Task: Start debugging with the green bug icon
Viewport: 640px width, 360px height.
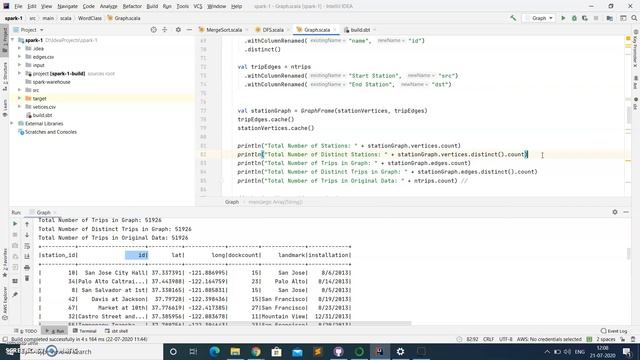Action: 574,18
